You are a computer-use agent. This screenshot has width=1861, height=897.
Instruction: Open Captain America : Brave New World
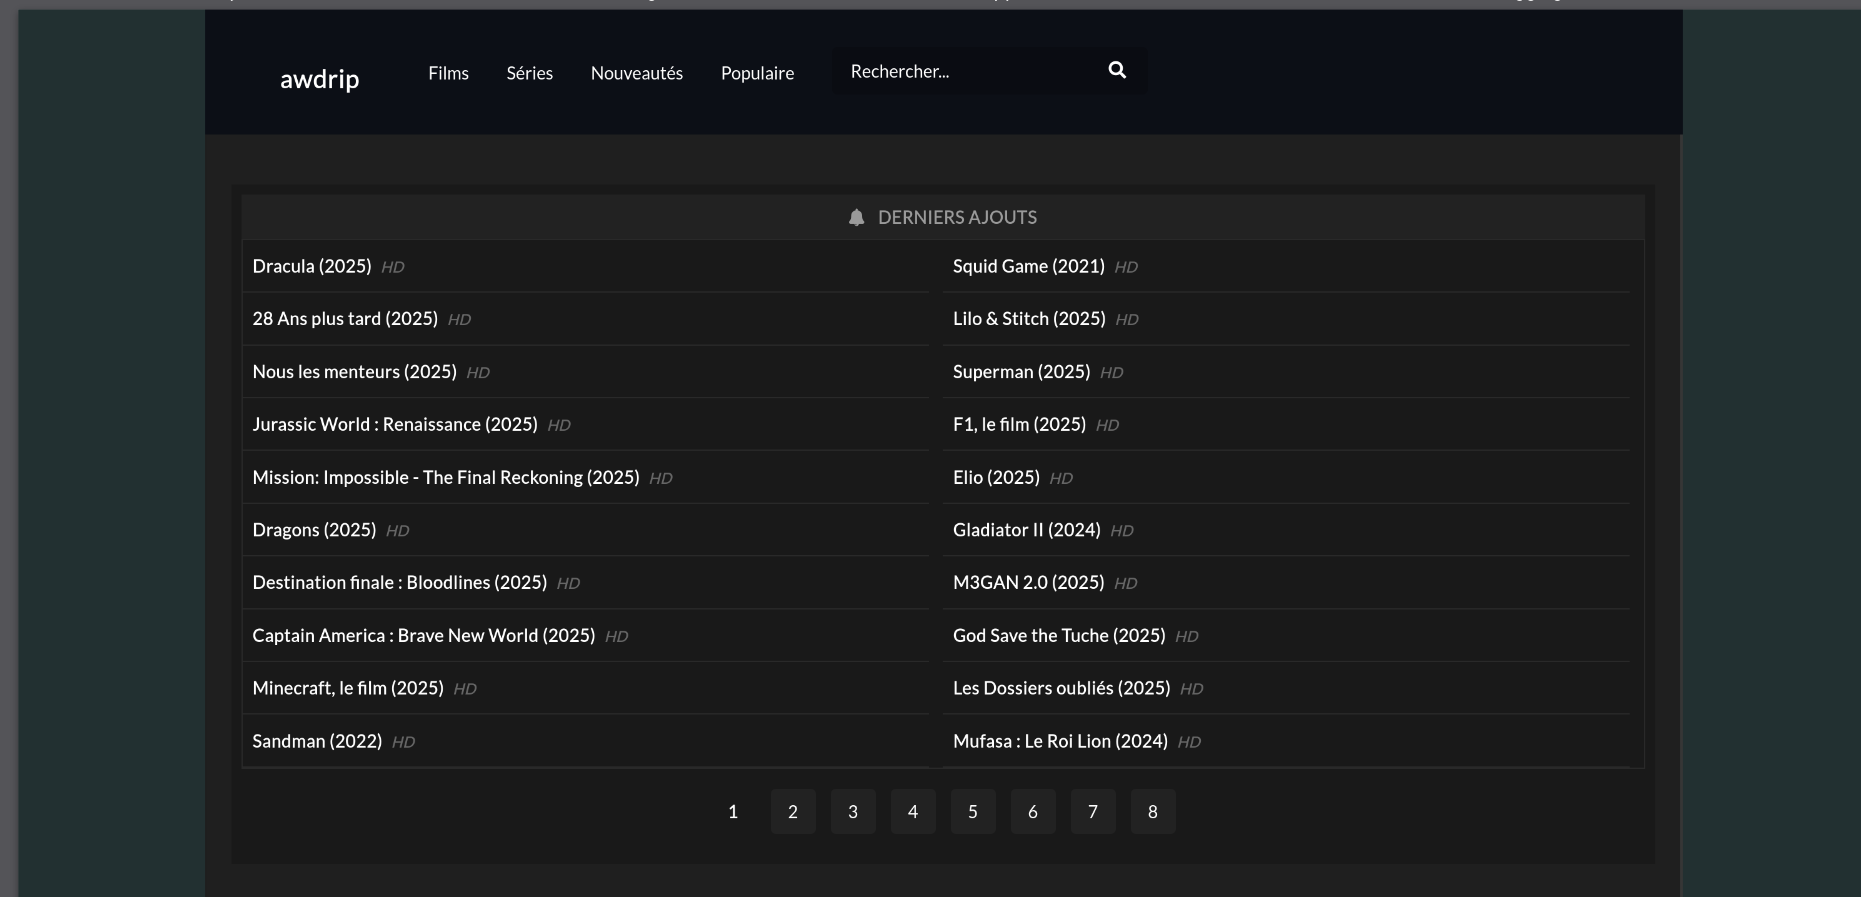[x=424, y=636]
